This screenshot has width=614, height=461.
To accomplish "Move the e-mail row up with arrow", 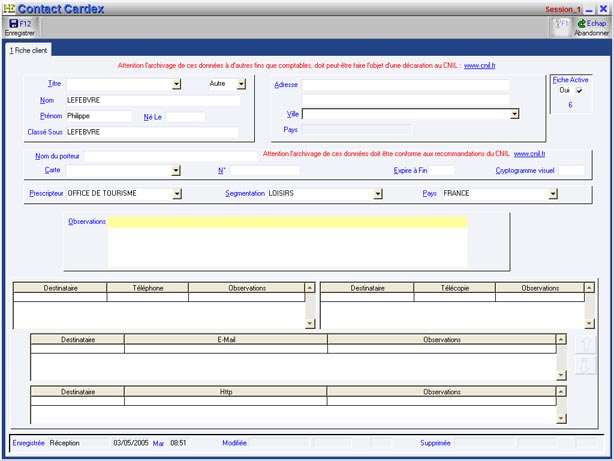I will pyautogui.click(x=586, y=345).
